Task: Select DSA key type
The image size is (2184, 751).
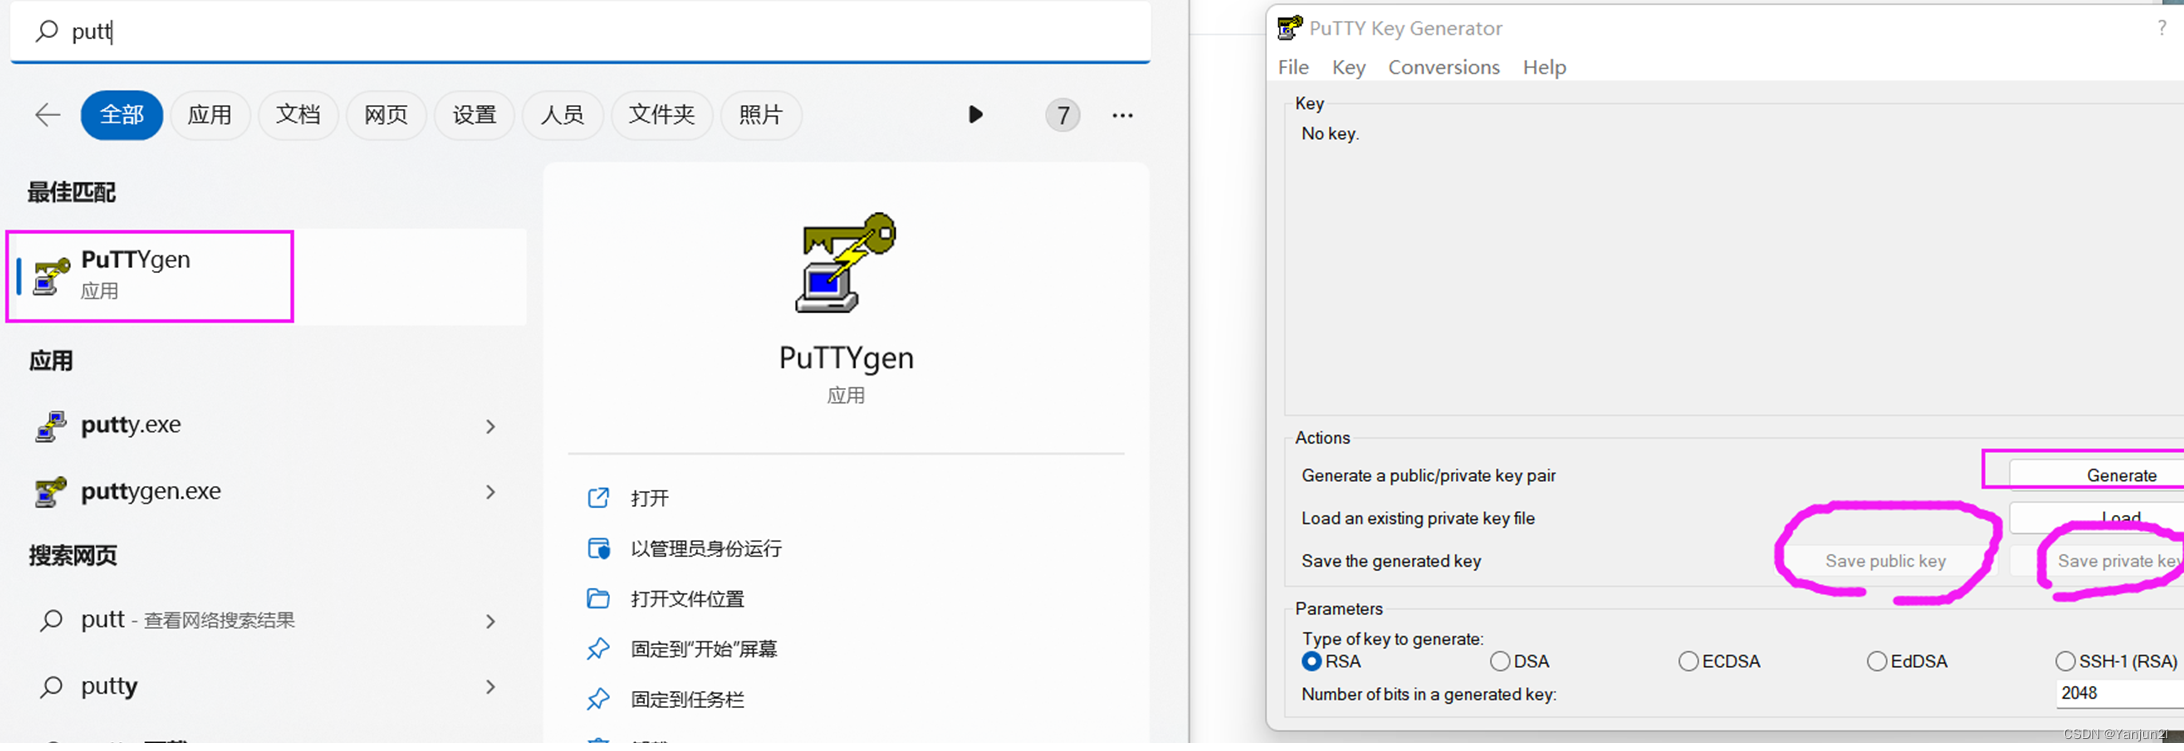Action: (1499, 662)
